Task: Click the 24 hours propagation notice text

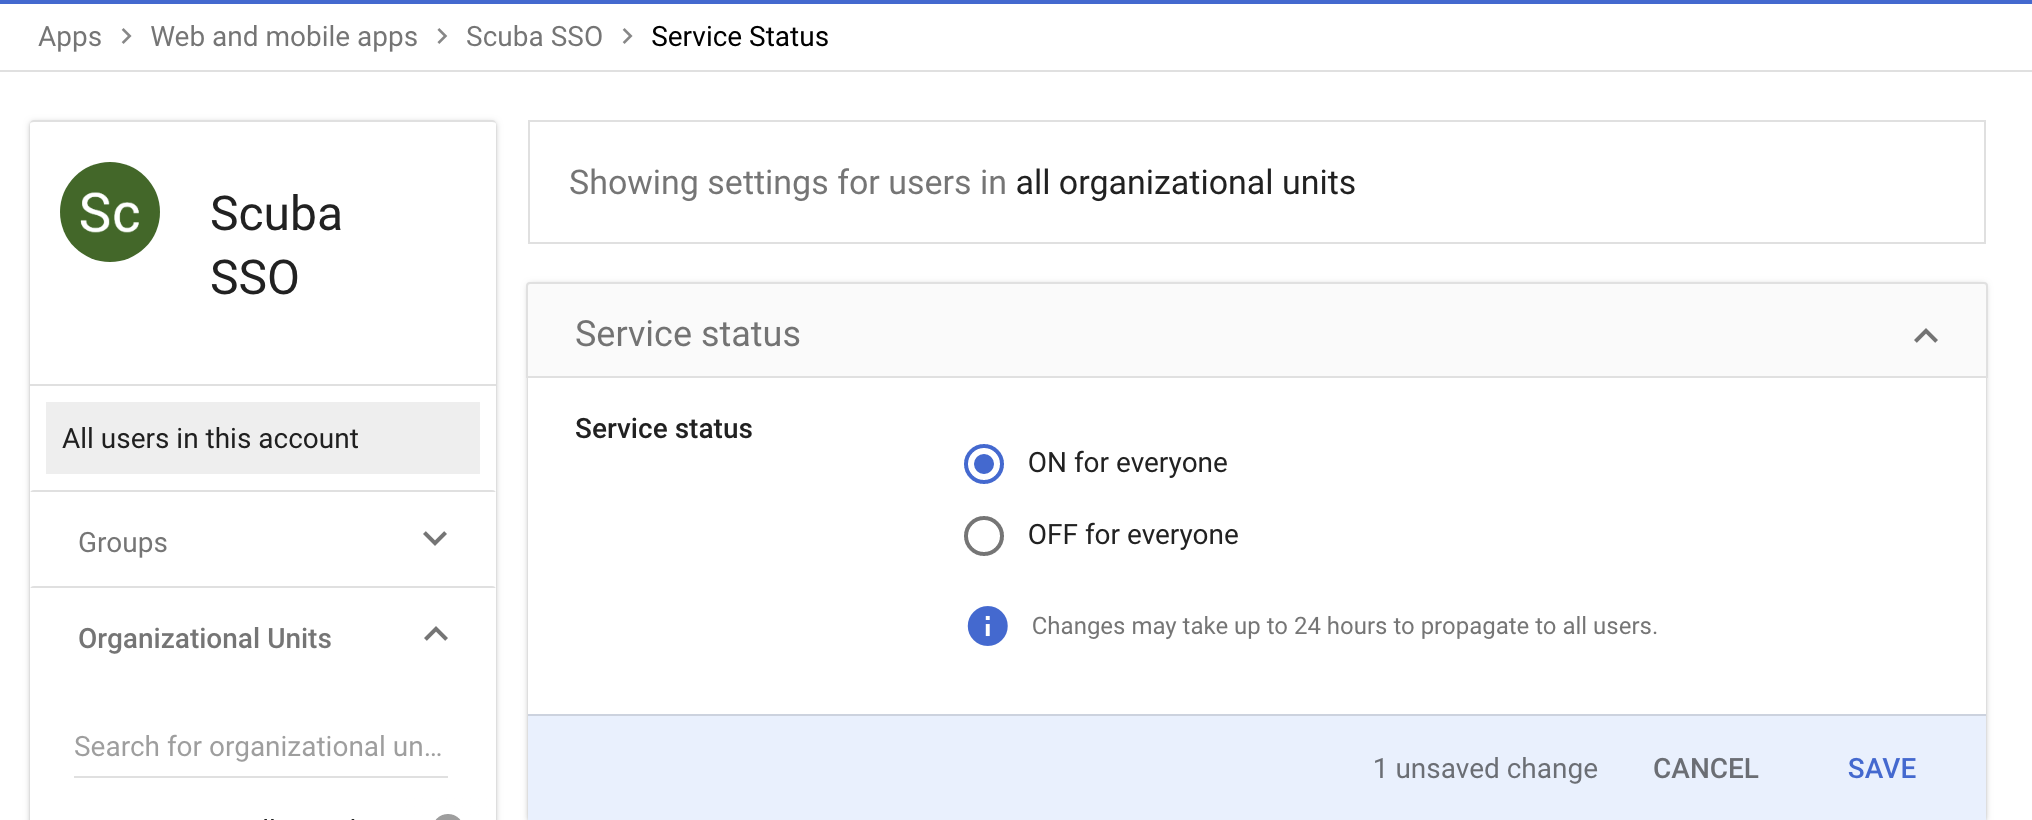Action: click(1345, 626)
